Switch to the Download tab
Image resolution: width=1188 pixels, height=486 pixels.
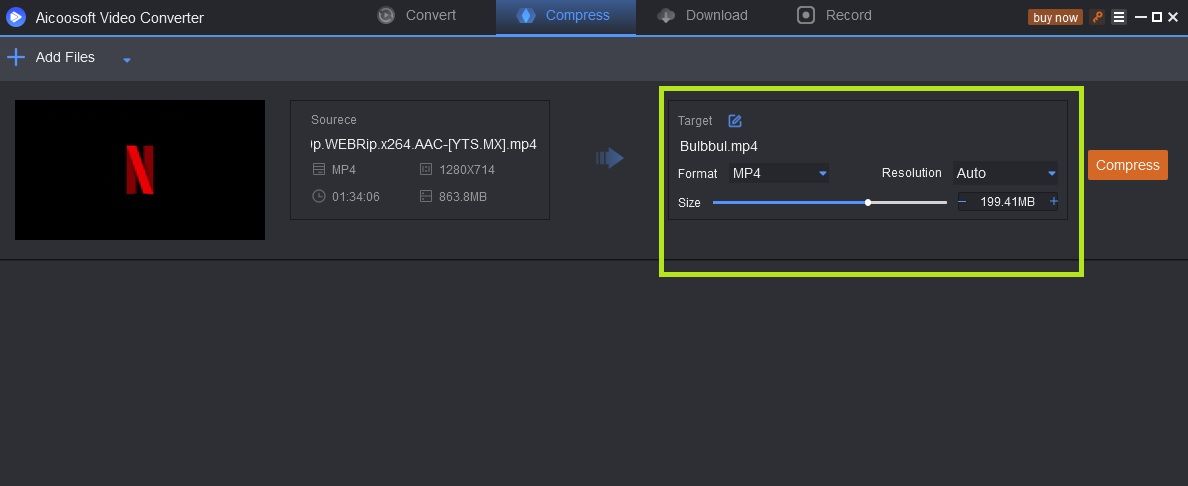(702, 15)
